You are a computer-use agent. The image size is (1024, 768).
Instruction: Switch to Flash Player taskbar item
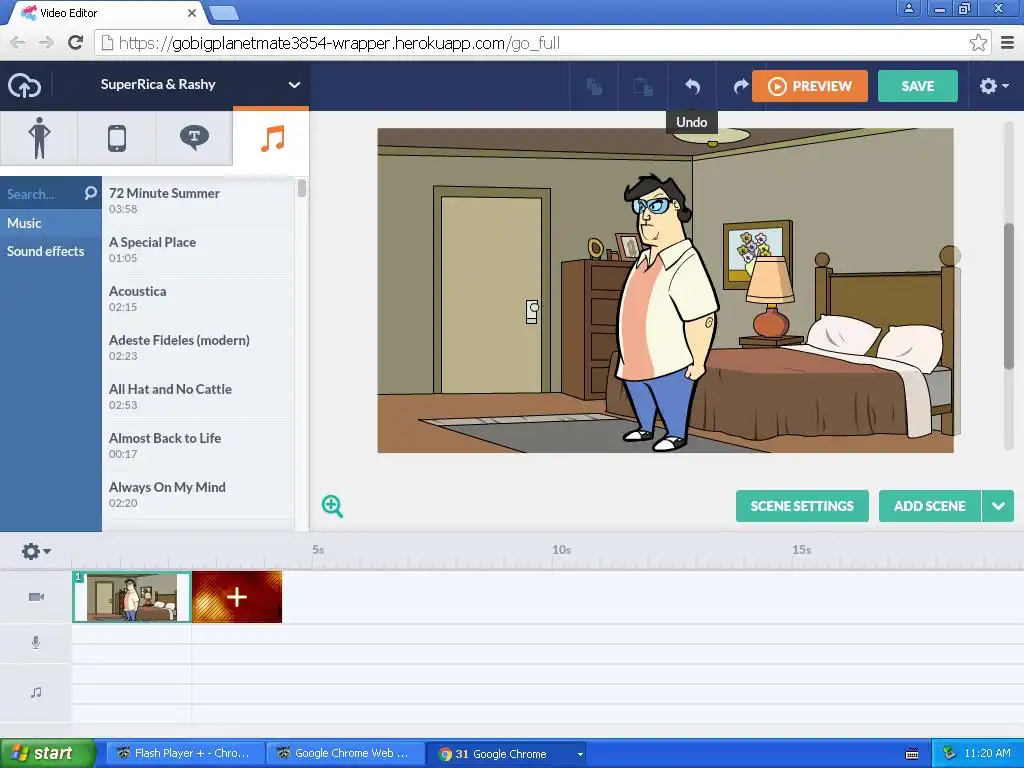coord(183,753)
